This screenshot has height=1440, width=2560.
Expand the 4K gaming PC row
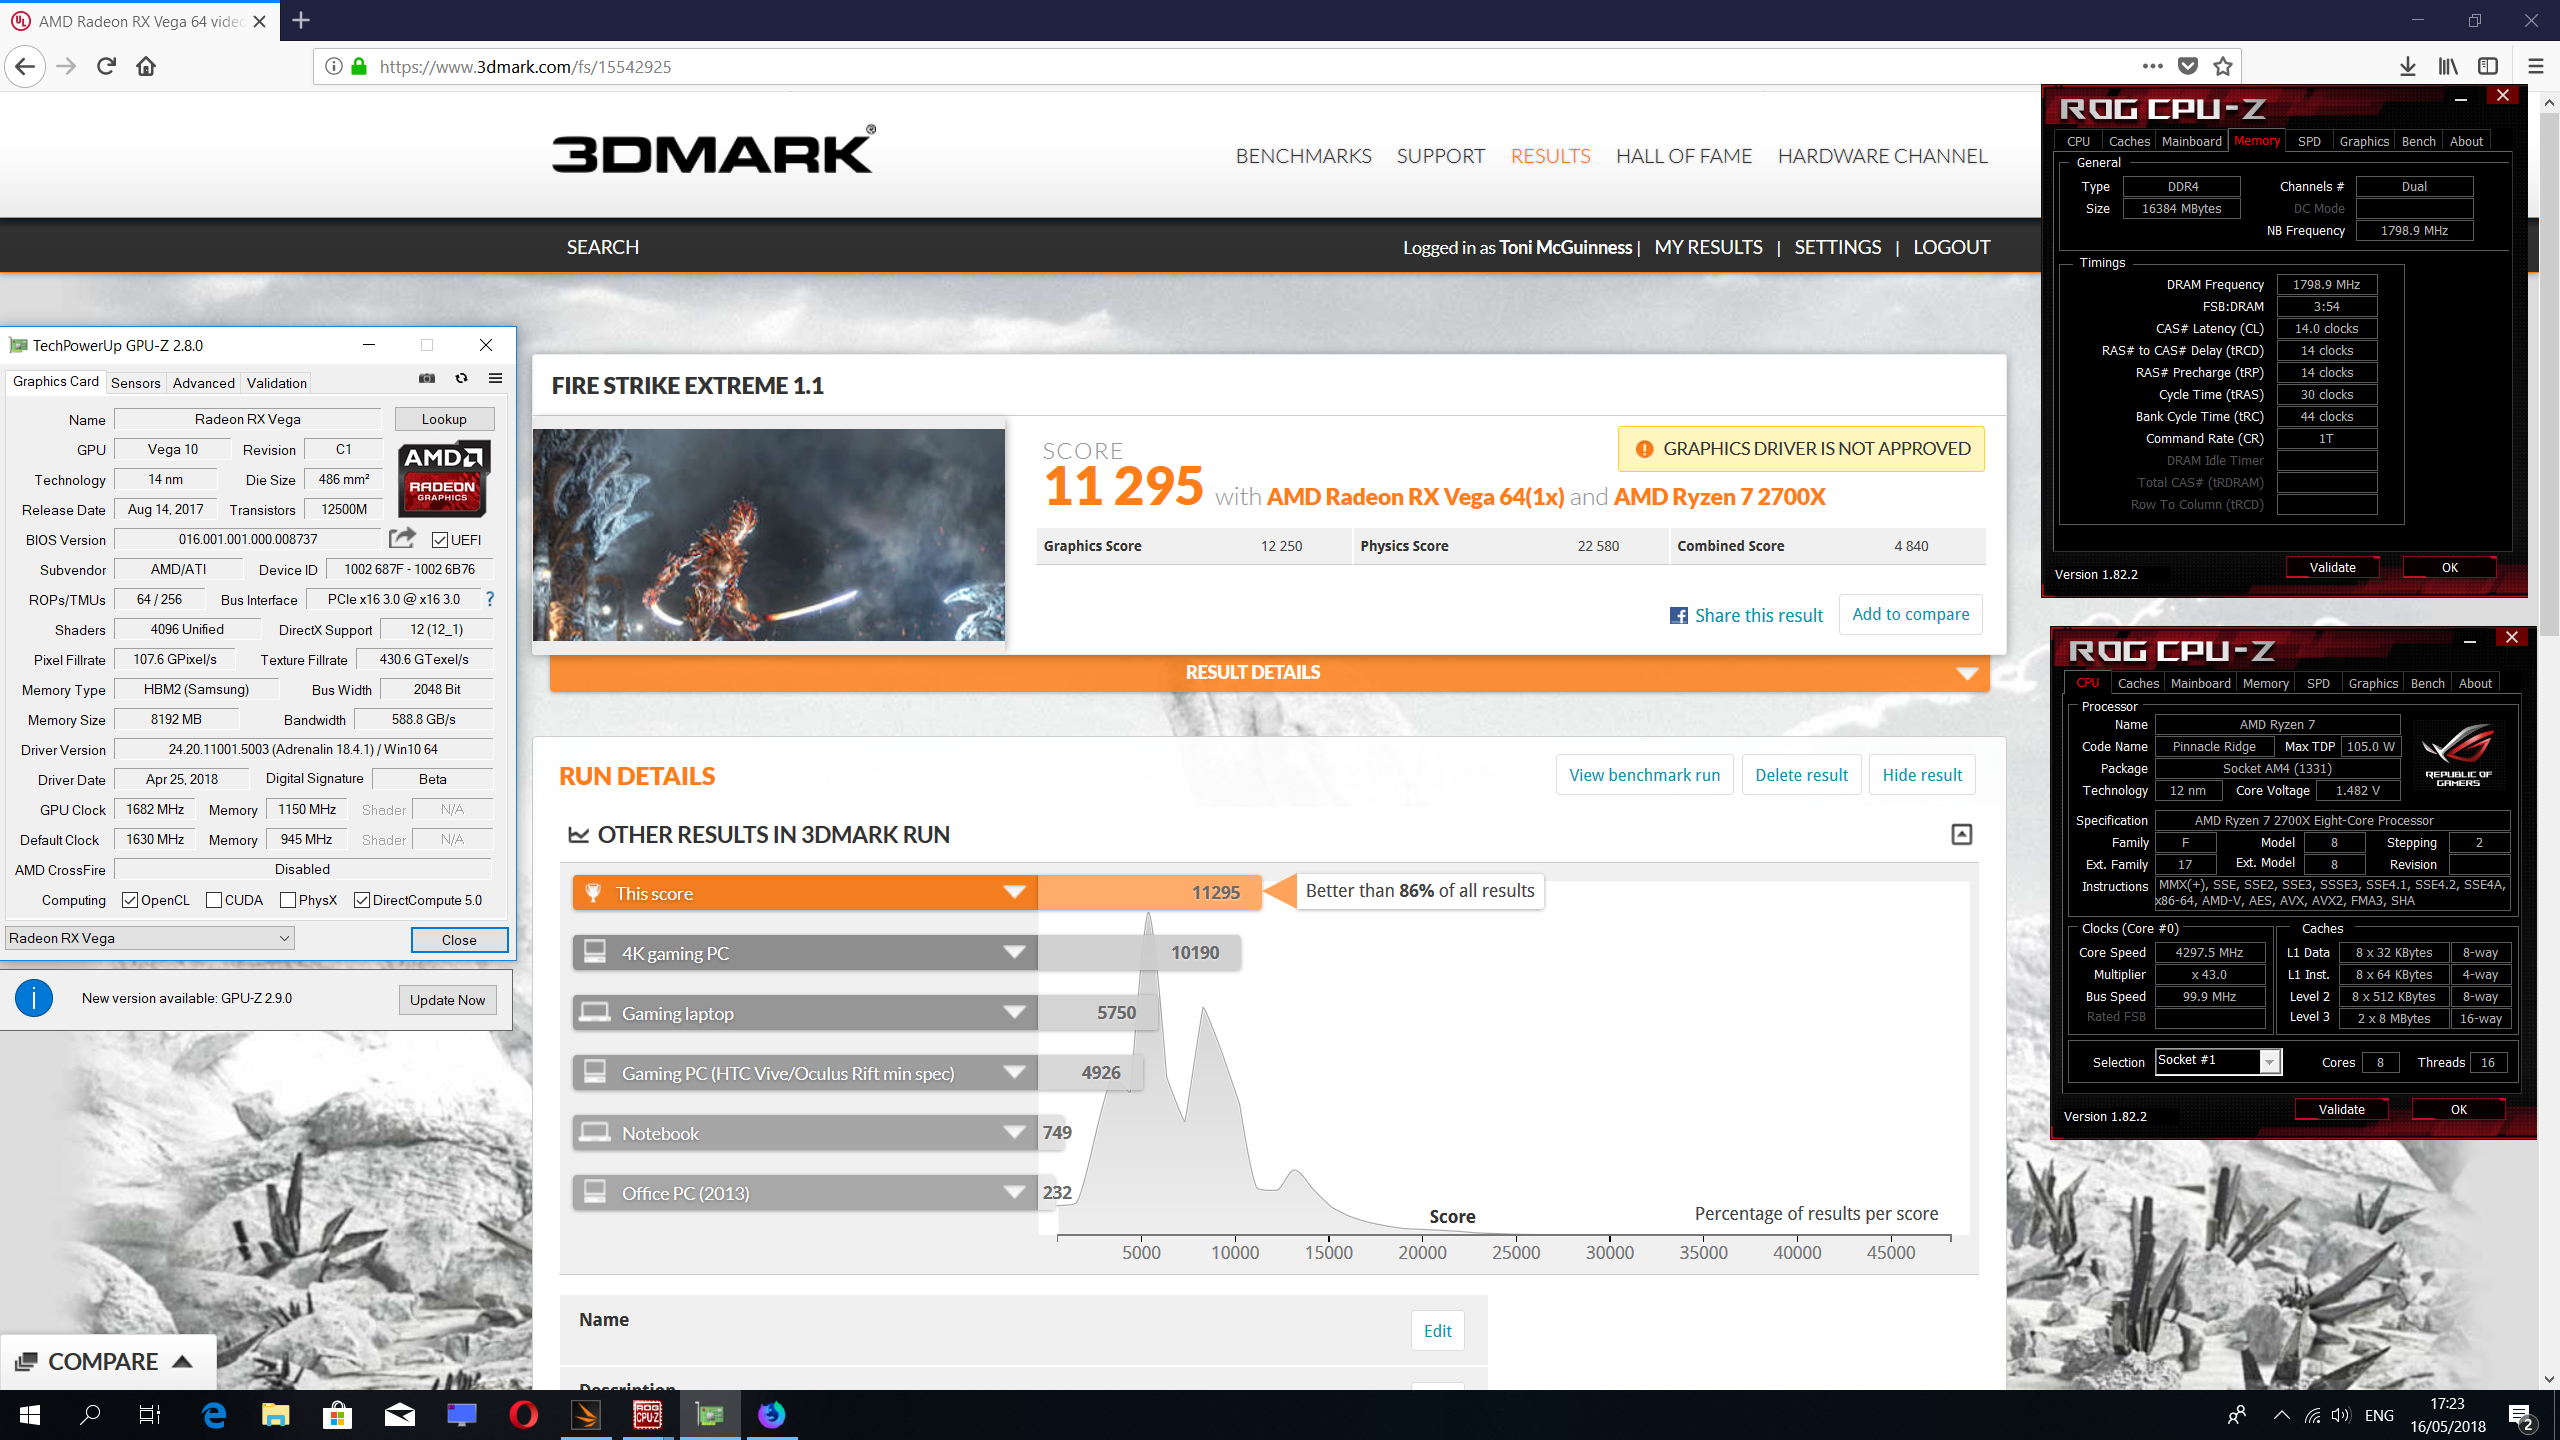[x=805, y=953]
